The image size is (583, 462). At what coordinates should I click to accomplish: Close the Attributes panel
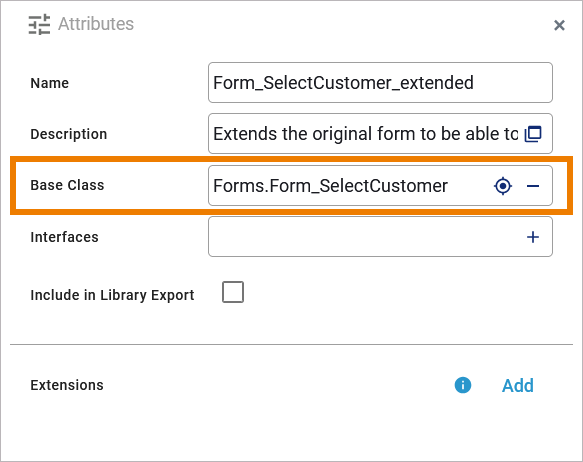[559, 25]
